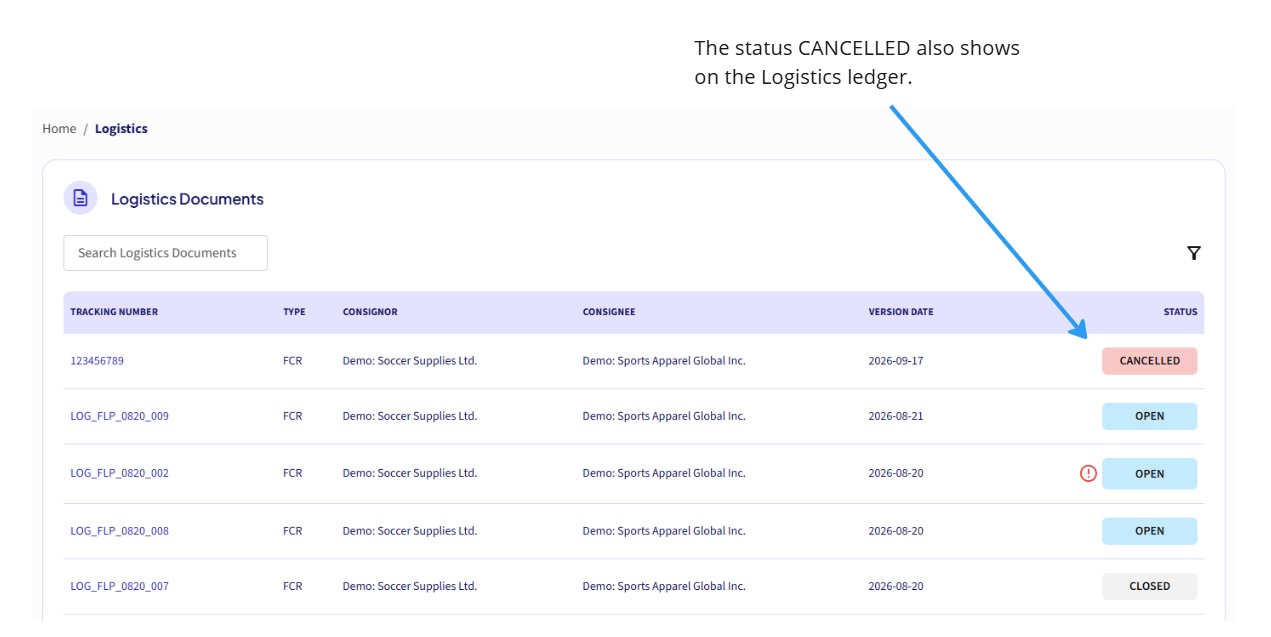Select the Logistics breadcrumb
Screen dimensions: 1271x637
[121, 128]
